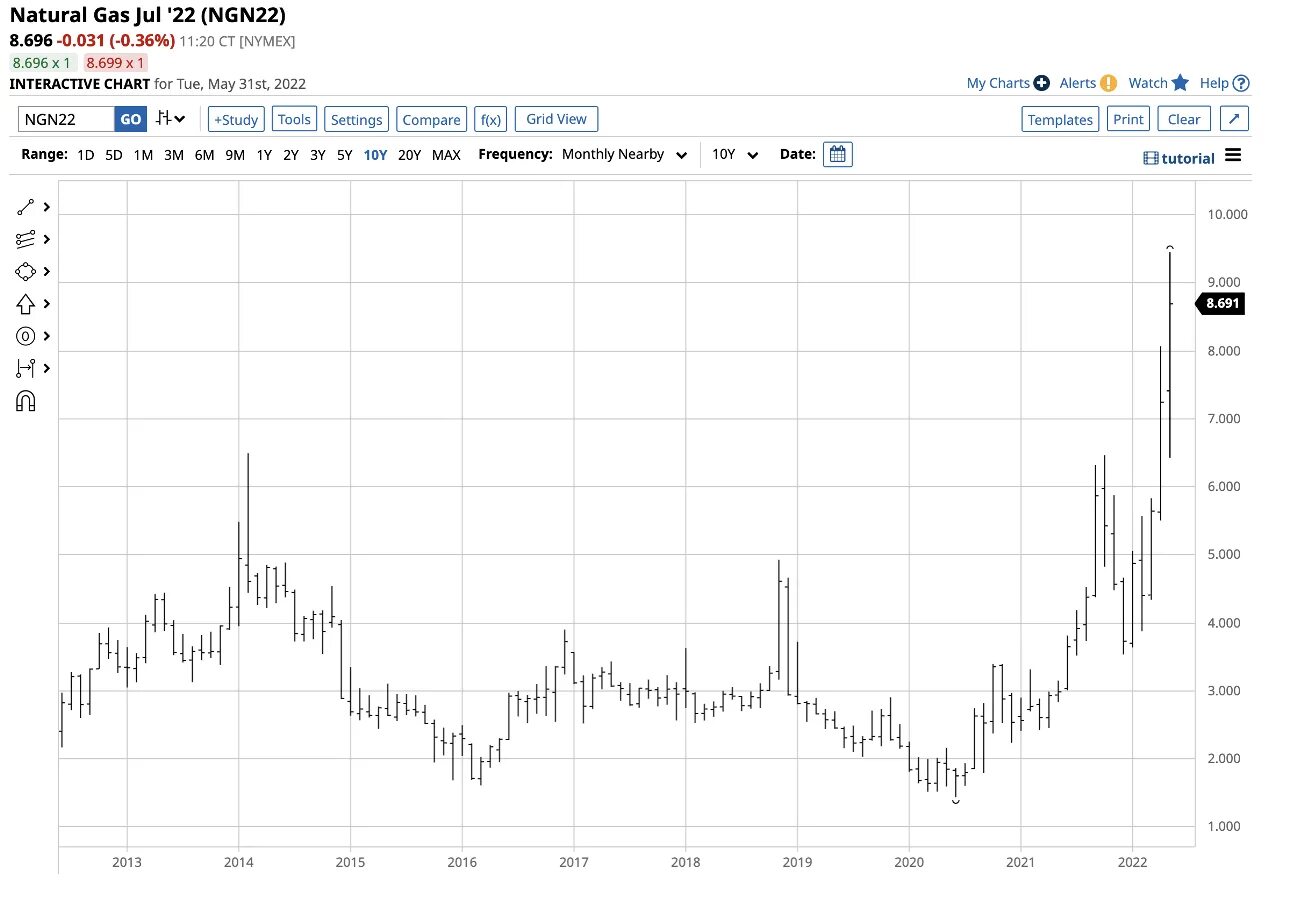Screen dimensions: 1292x898
Task: Select the shapes drawing tool
Action: click(x=26, y=272)
